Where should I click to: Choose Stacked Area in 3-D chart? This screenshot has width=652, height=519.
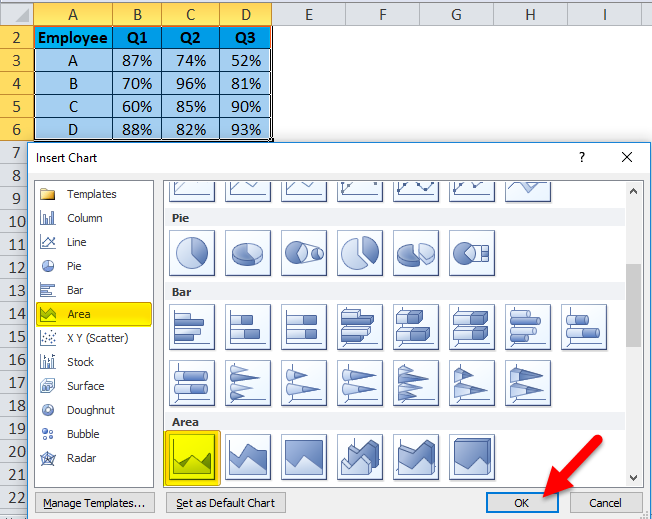[416, 457]
